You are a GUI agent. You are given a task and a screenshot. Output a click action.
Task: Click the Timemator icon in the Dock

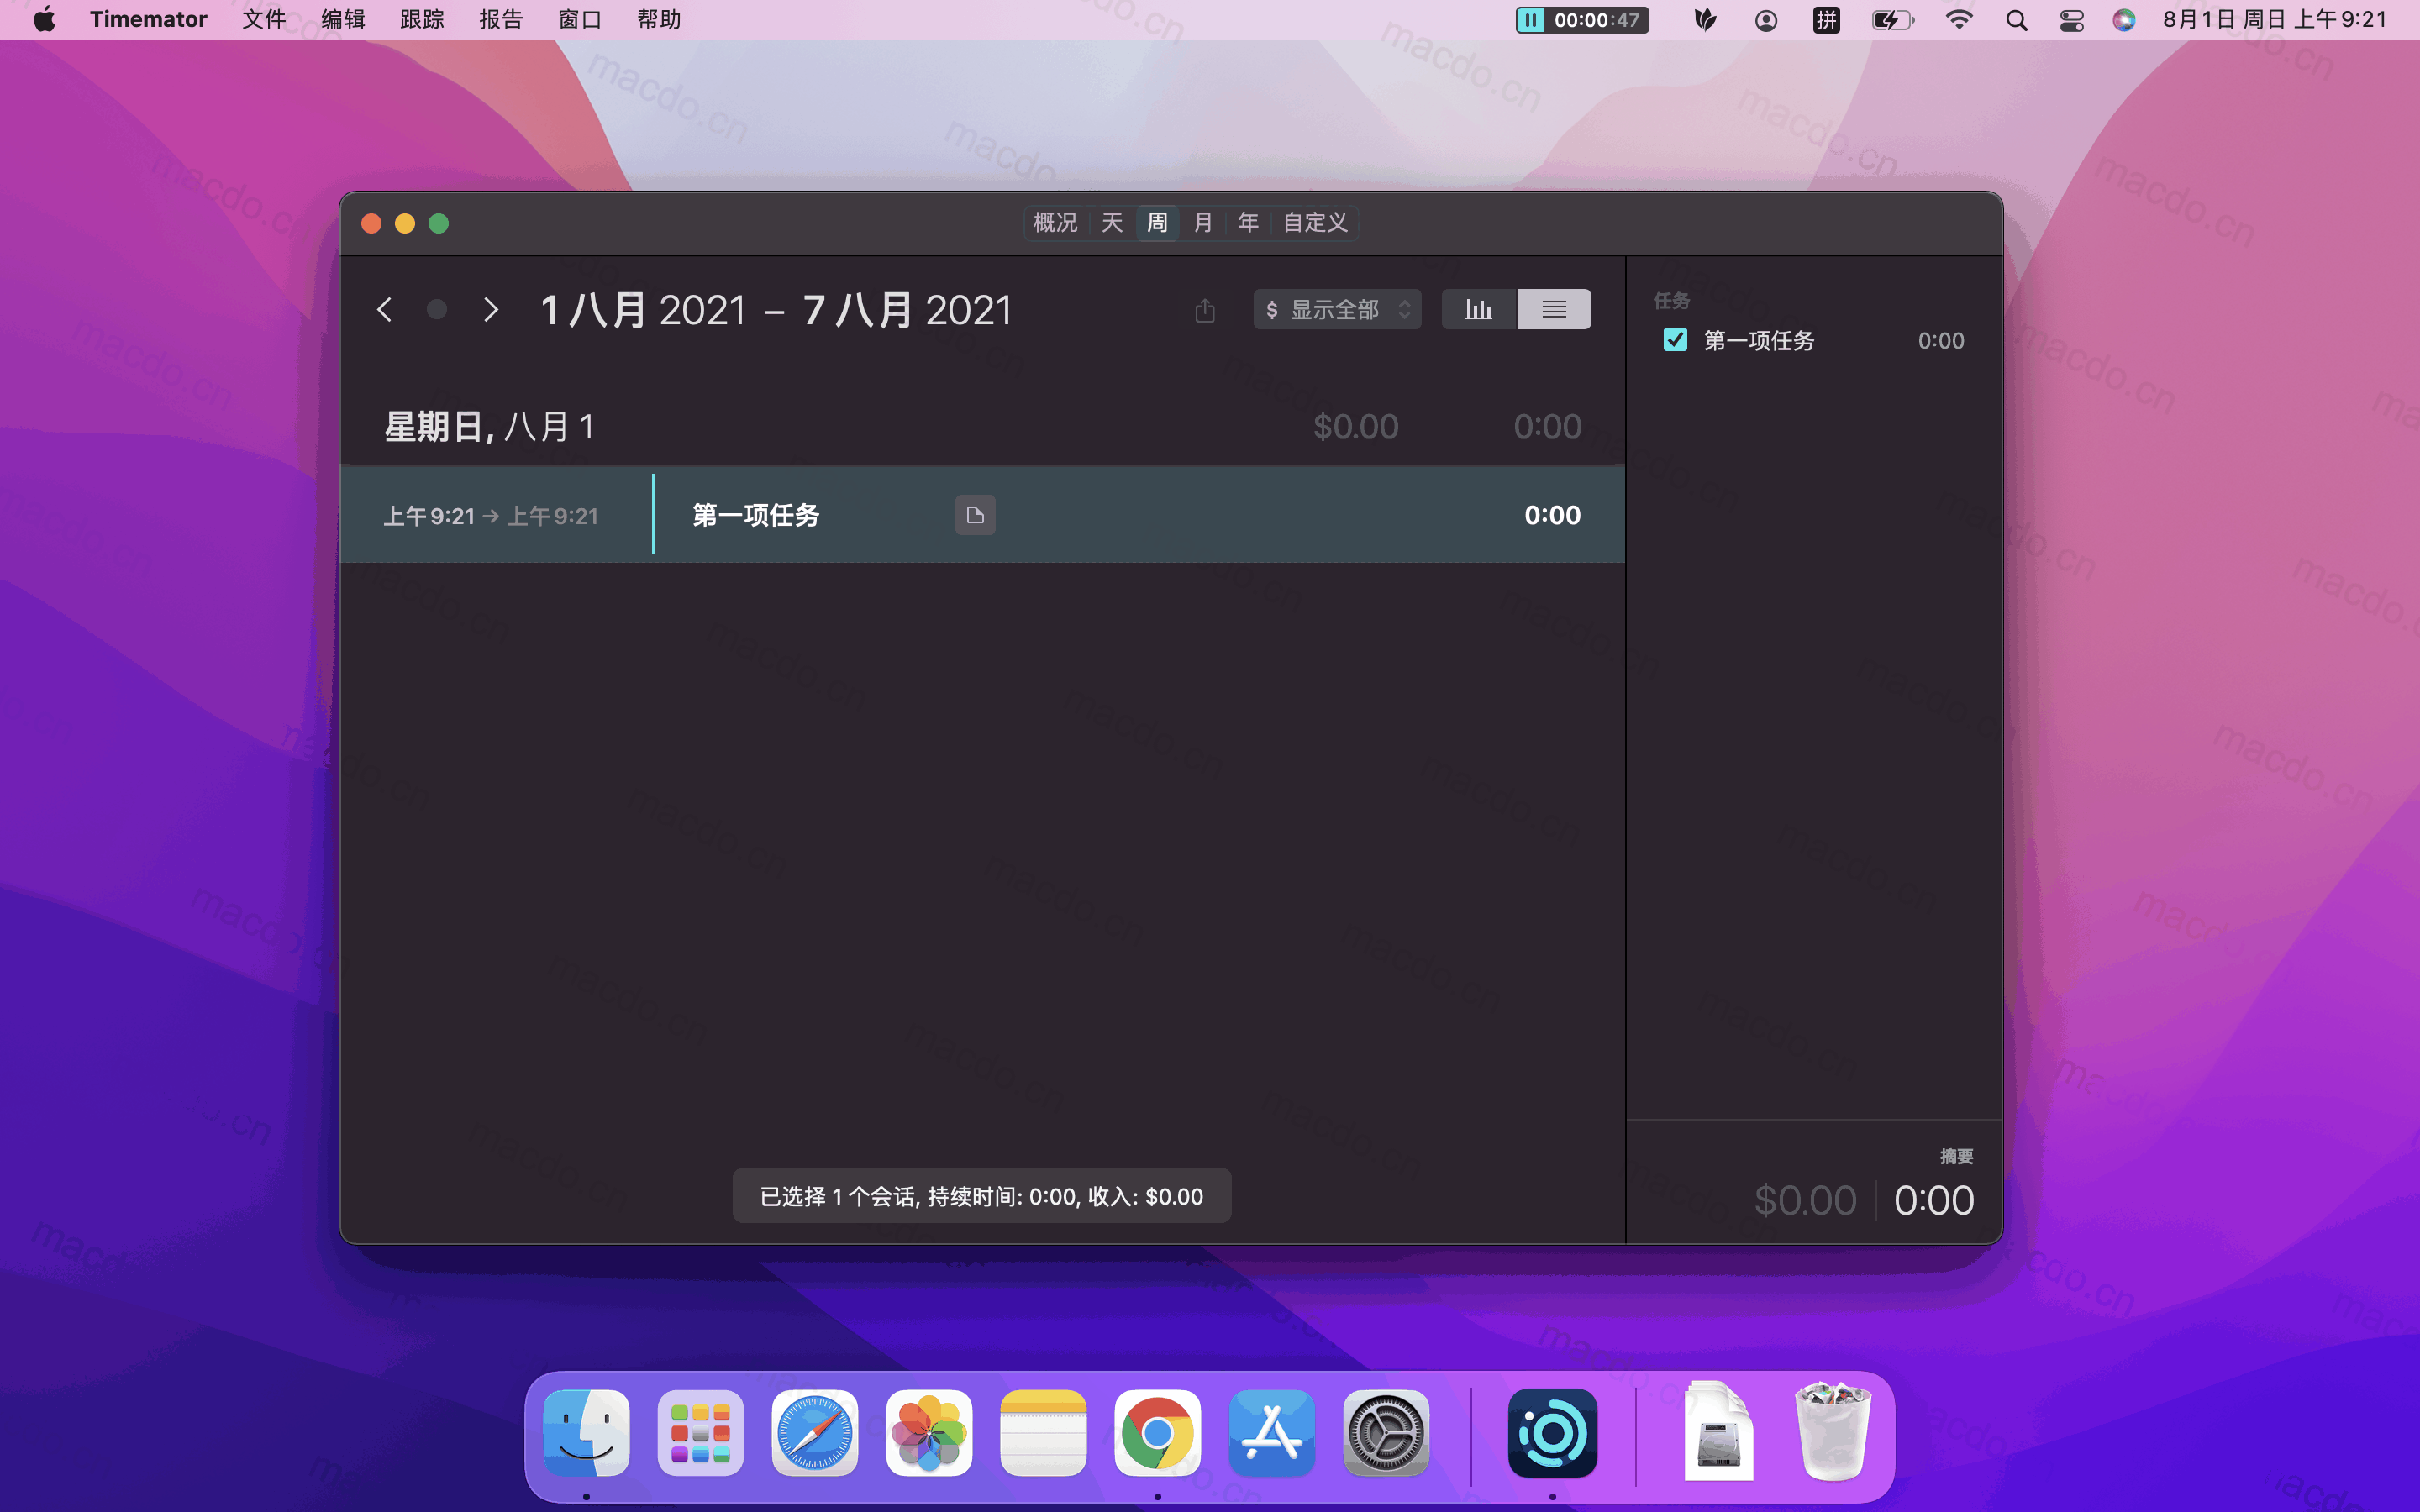coord(1552,1432)
